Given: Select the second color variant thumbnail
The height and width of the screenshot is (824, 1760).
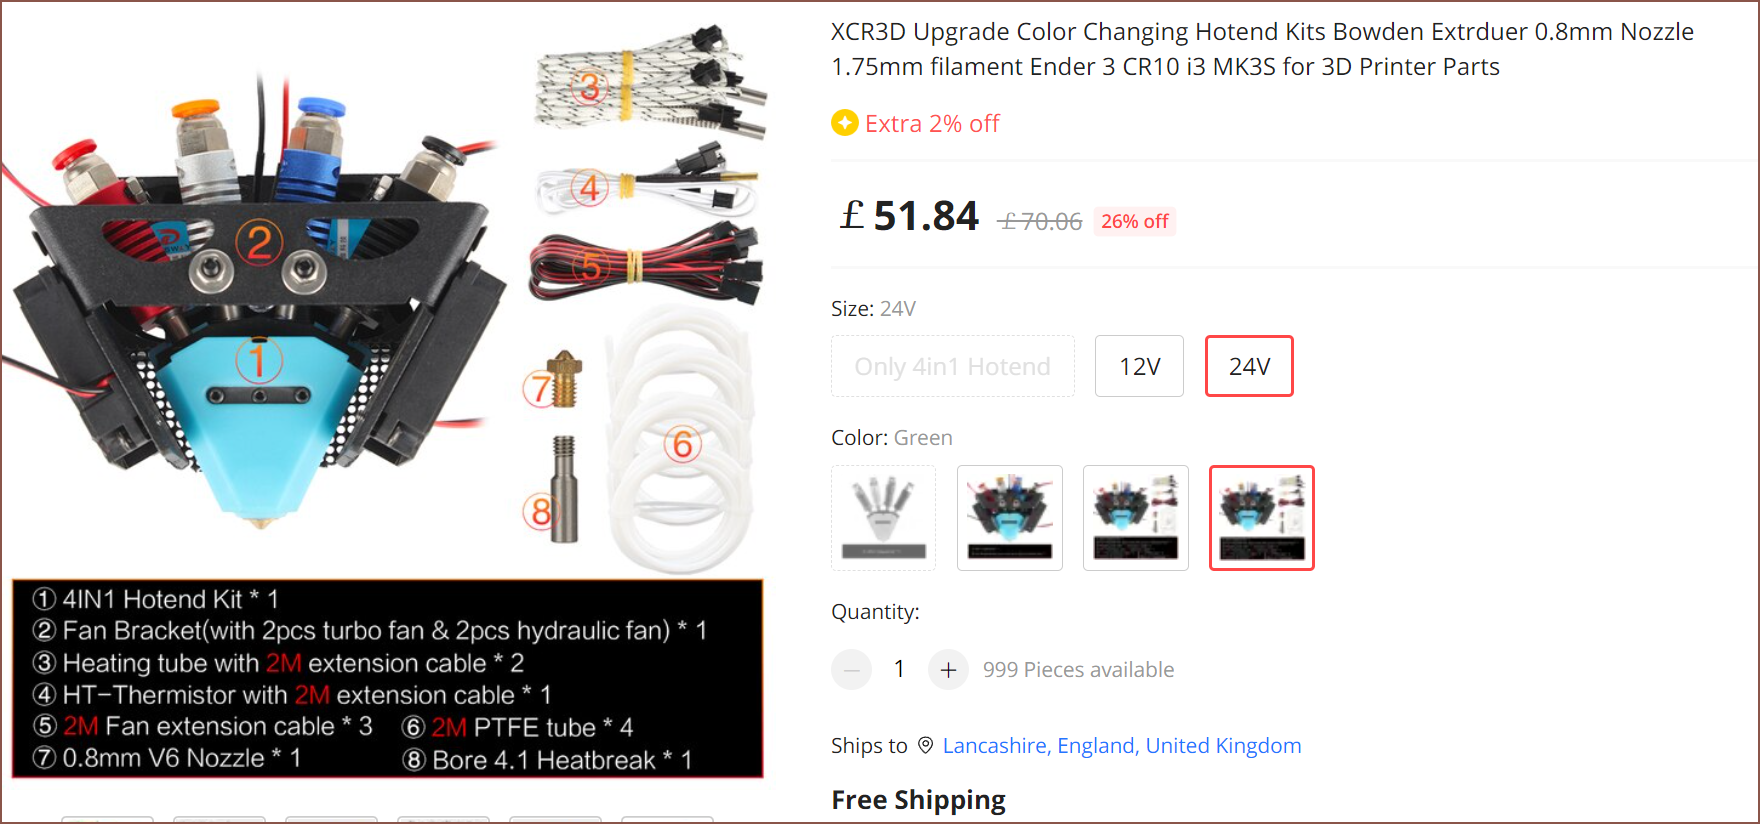Looking at the screenshot, I should tap(1010, 518).
